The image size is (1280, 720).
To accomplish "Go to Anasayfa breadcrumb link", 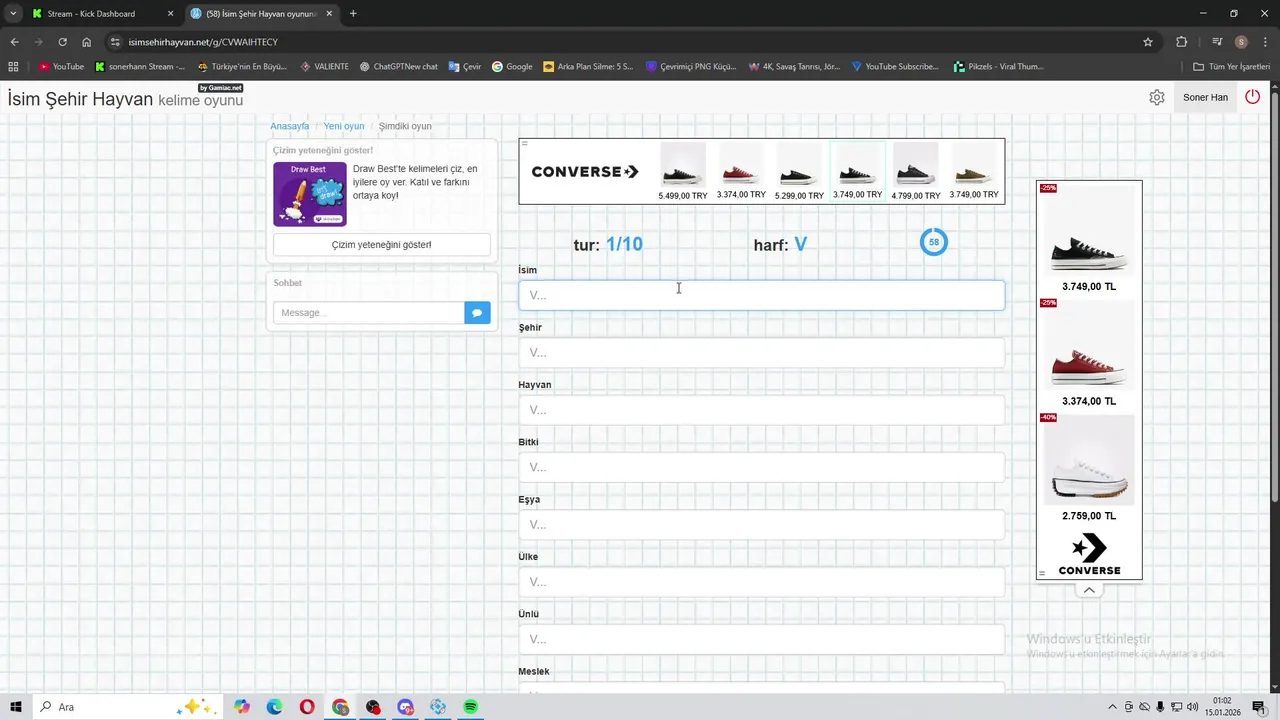I will 290,126.
